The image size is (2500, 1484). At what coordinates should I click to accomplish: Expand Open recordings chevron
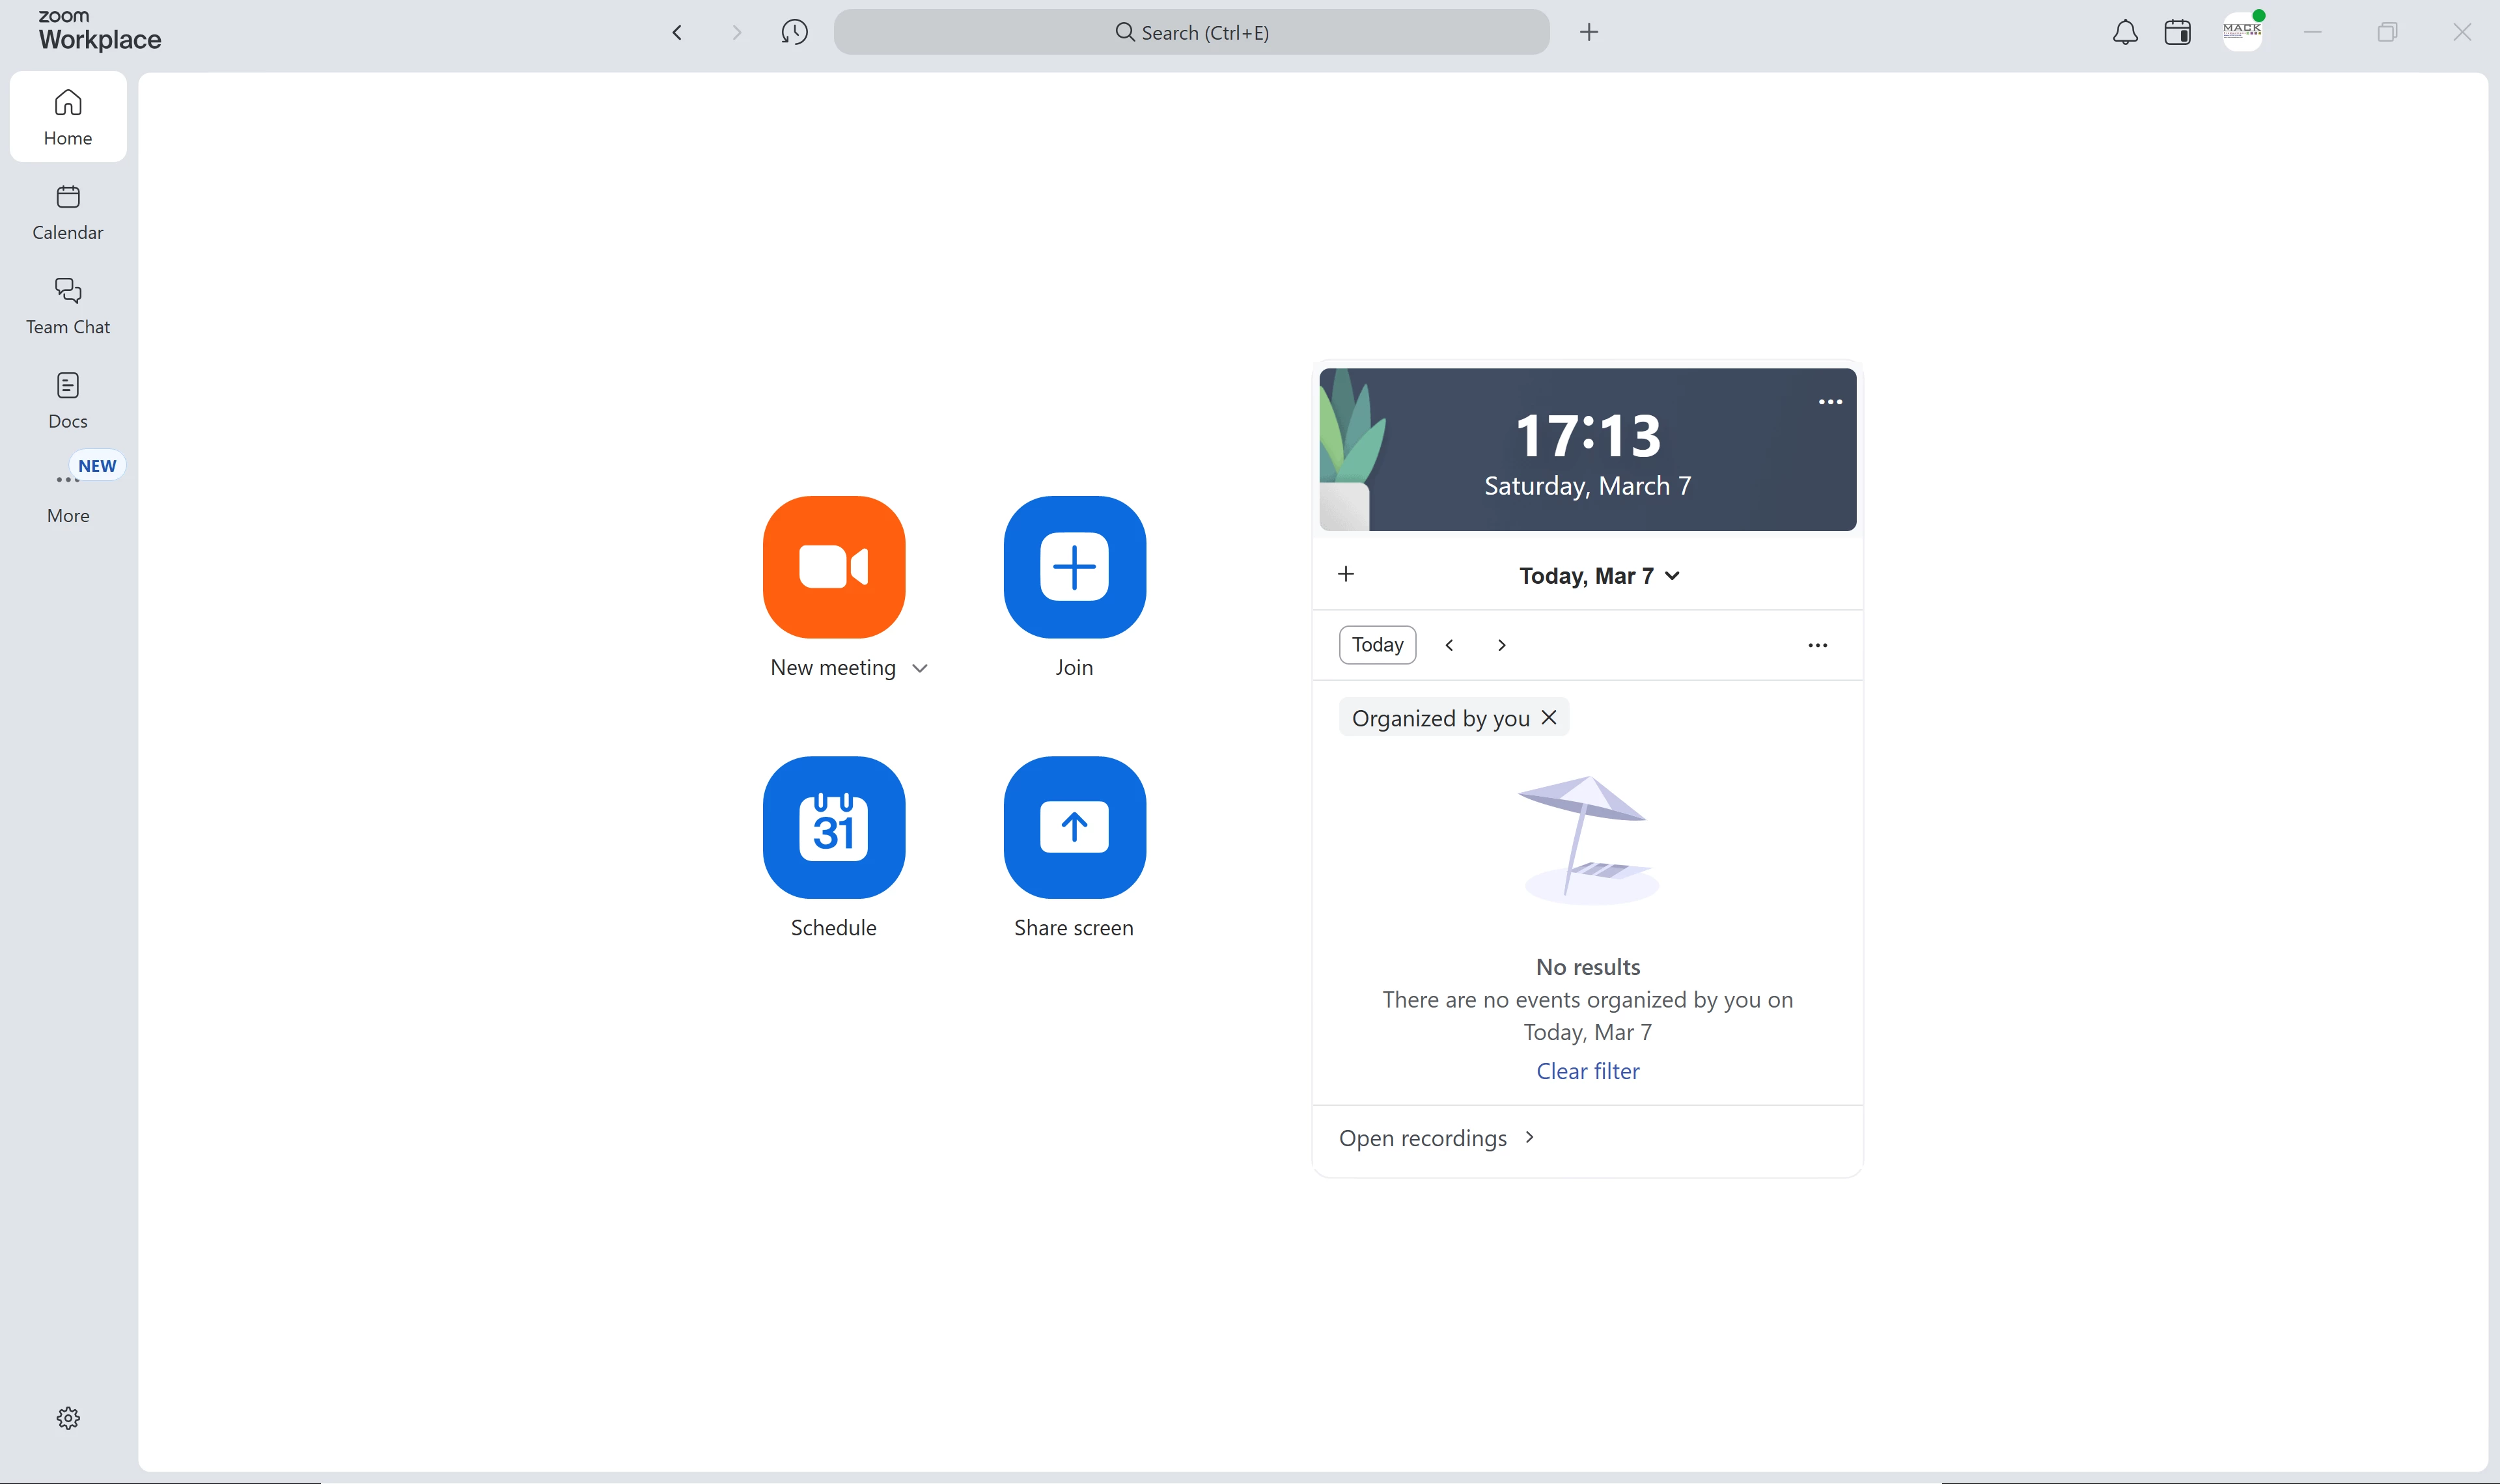click(1529, 1137)
